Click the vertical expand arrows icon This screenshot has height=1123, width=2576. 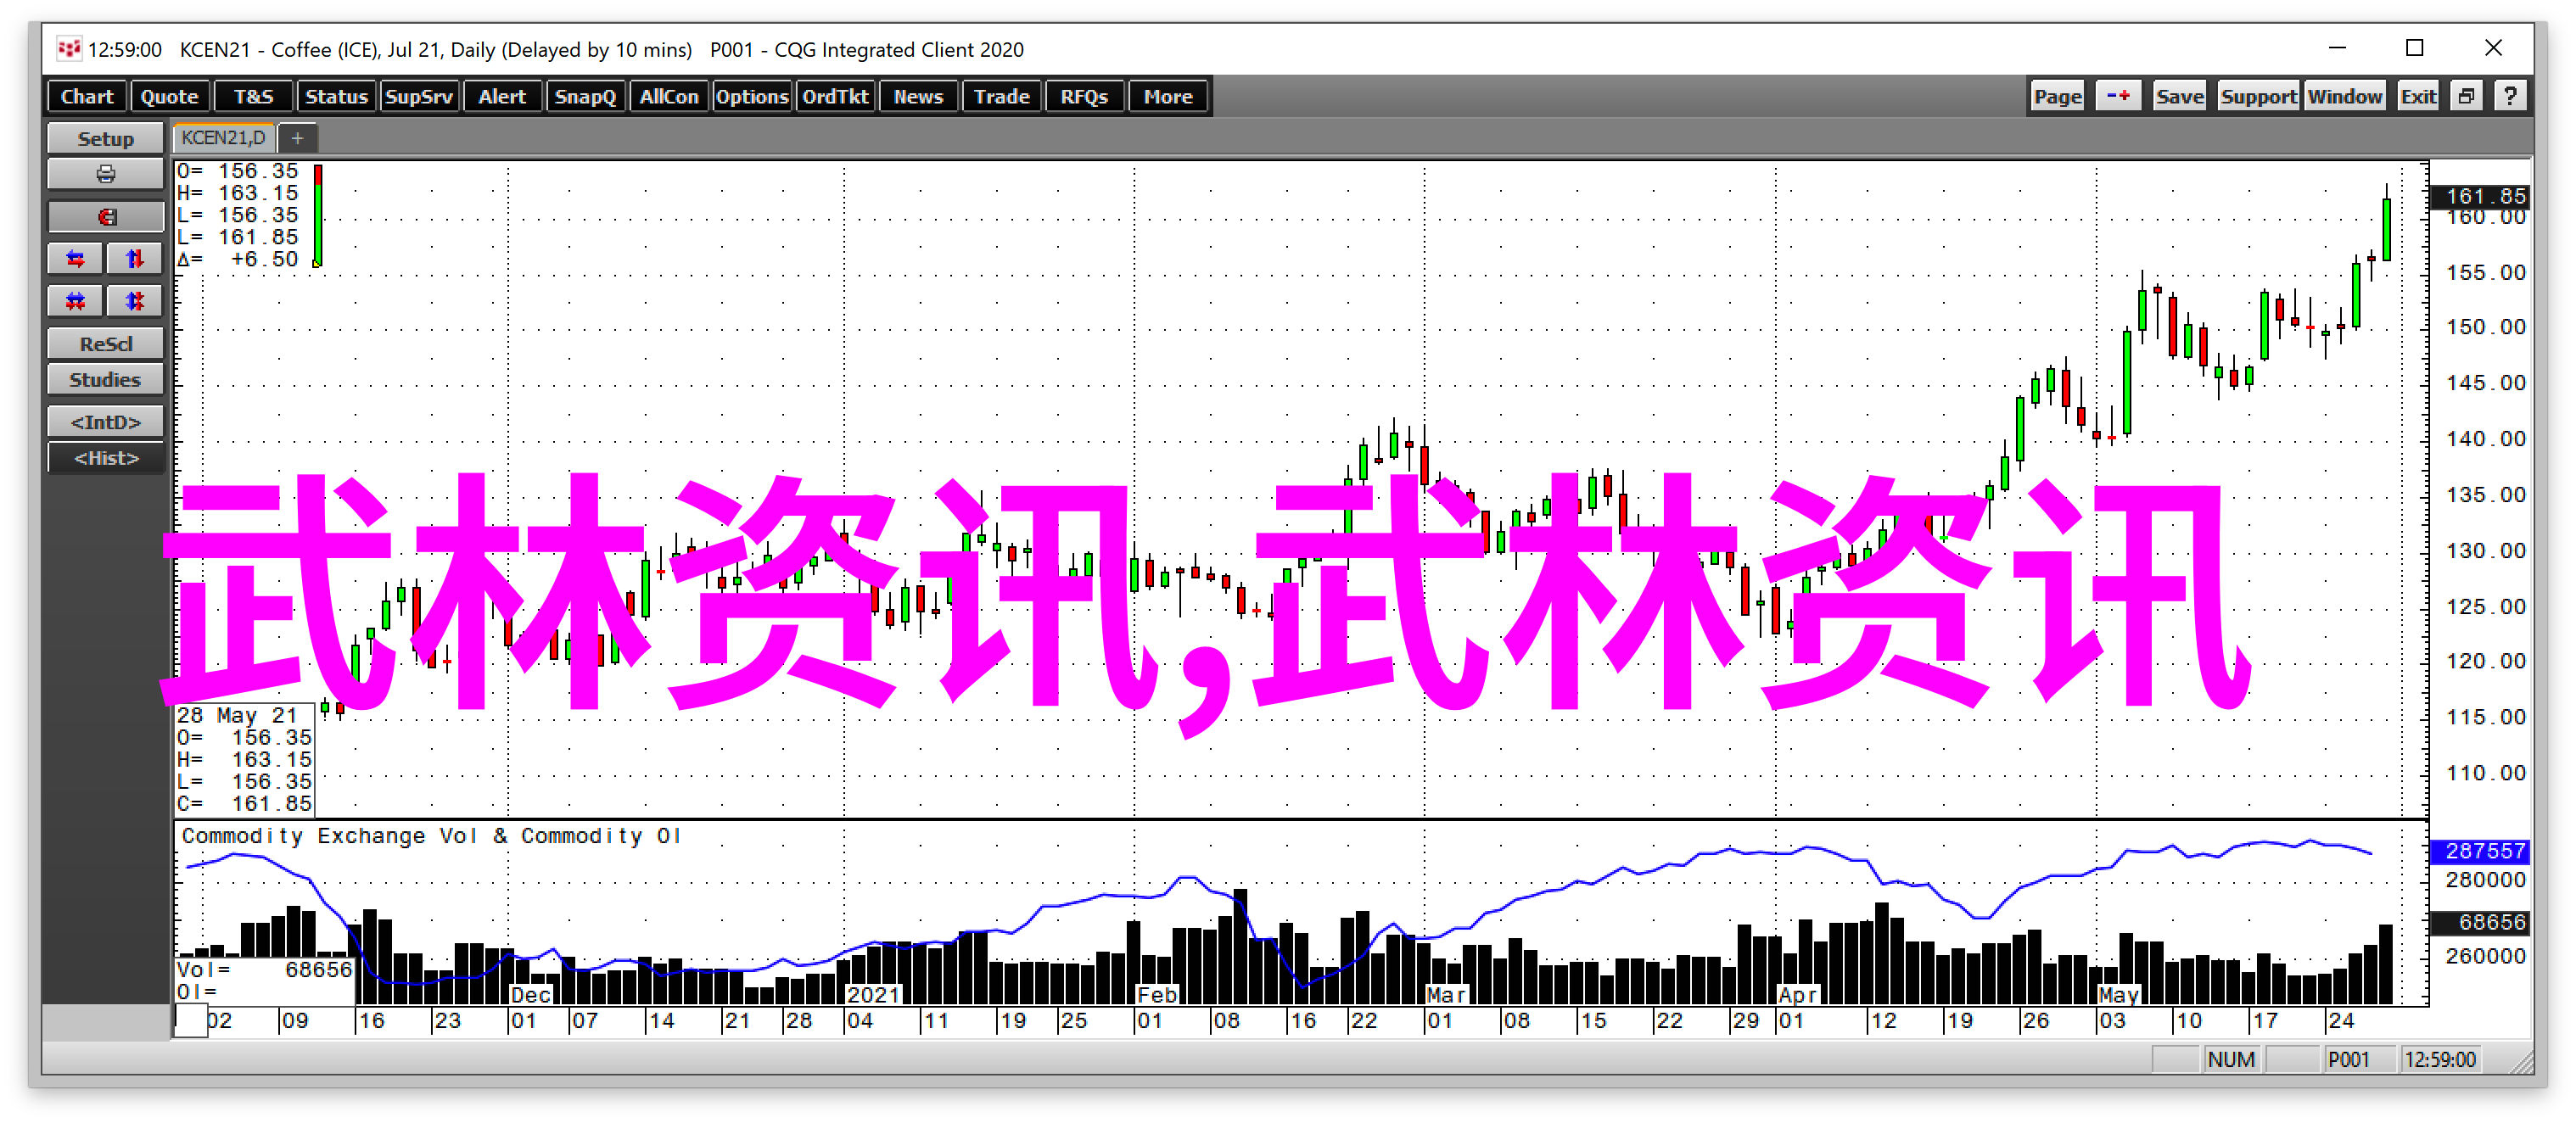point(134,259)
